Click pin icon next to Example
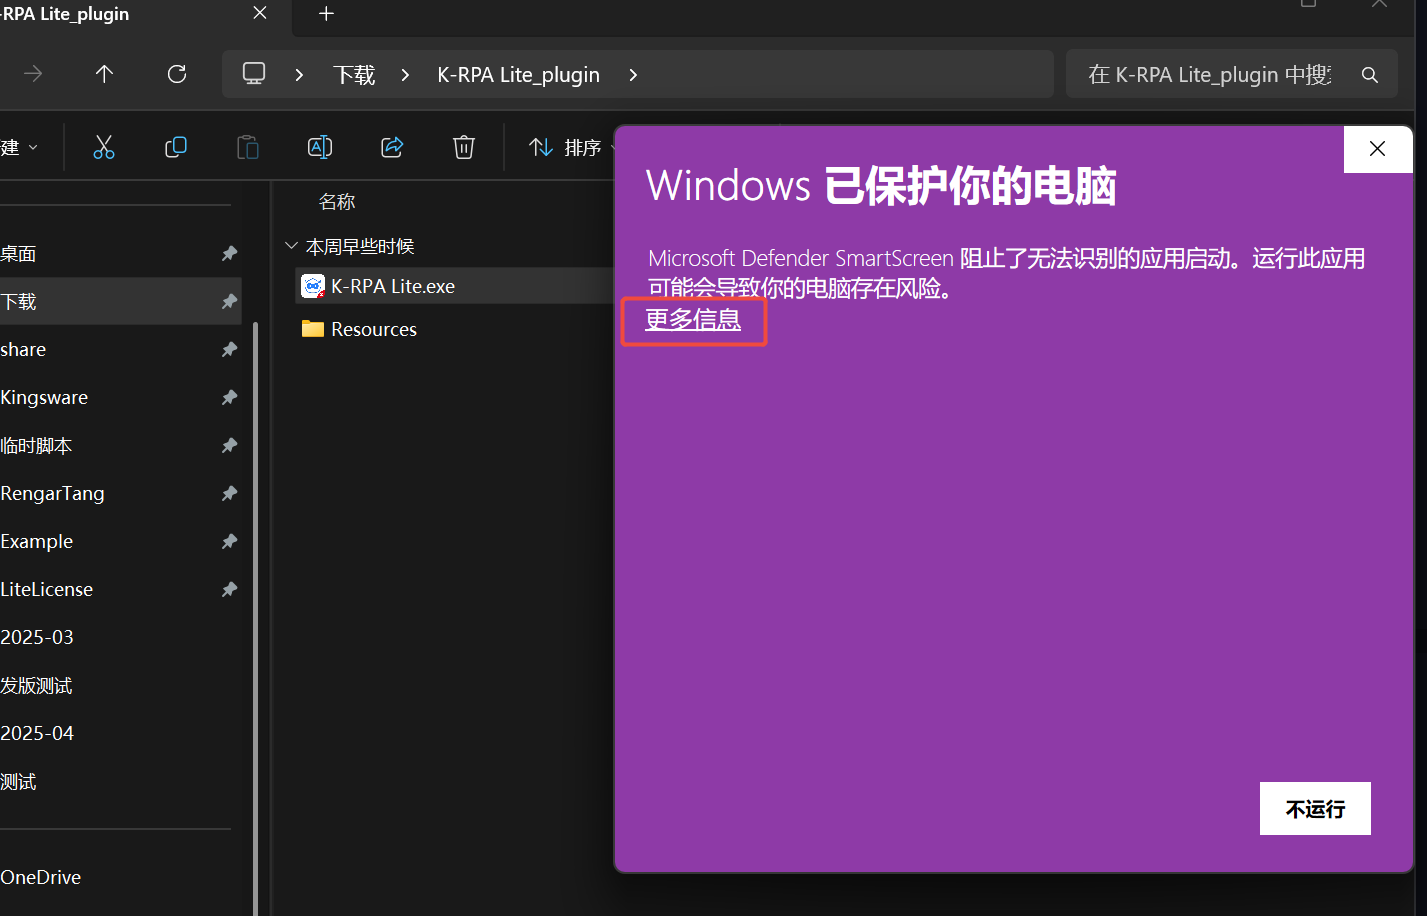1427x916 pixels. [x=229, y=541]
